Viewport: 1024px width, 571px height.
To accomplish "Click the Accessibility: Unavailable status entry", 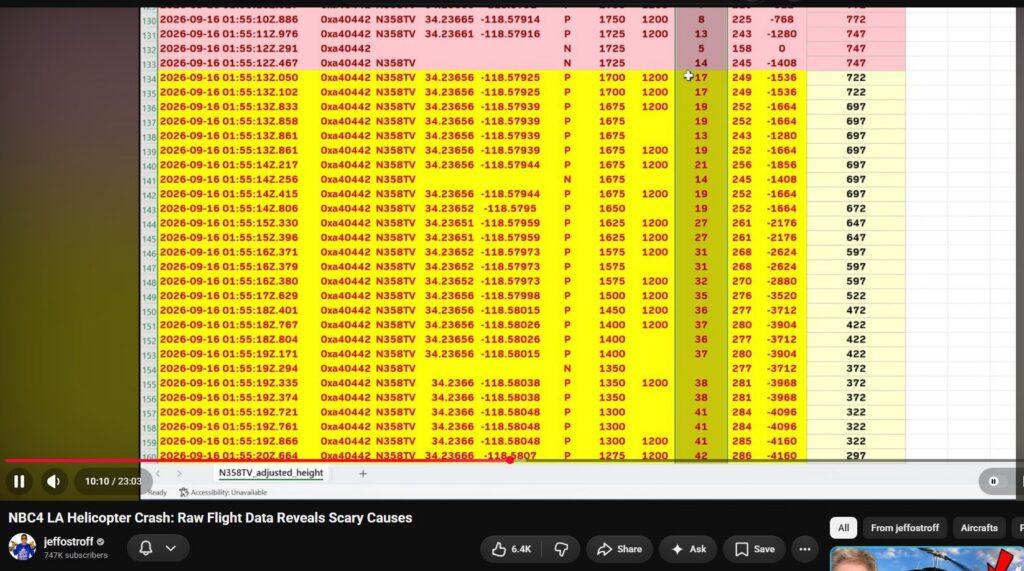I will pos(223,493).
